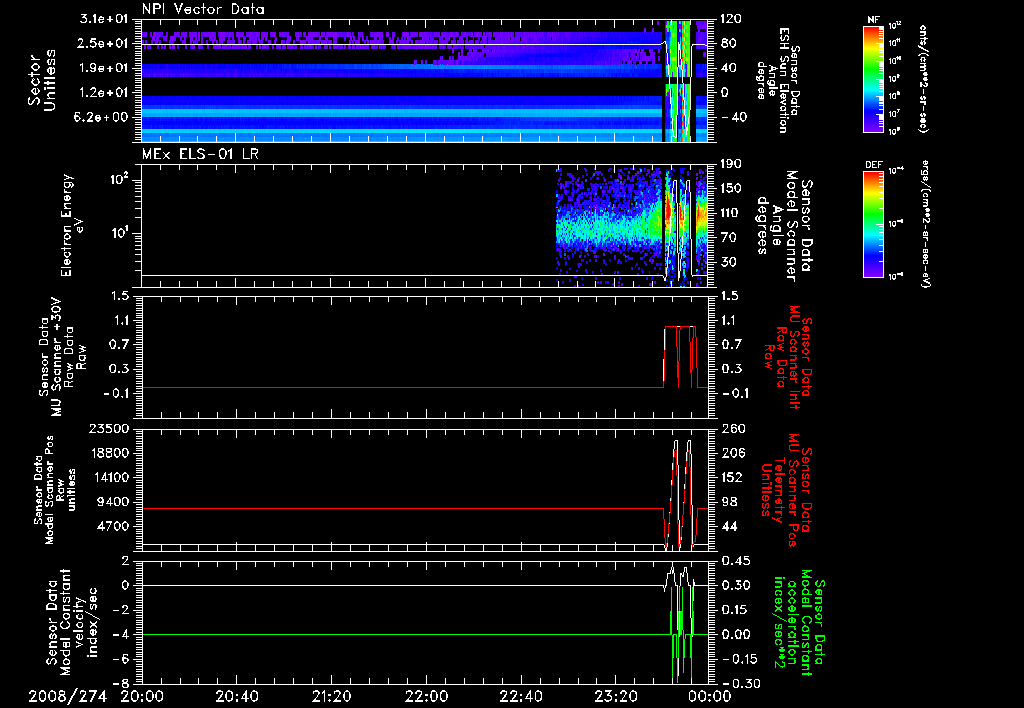This screenshot has width=1024, height=708.
Task: Click the 2.5e+01 sector tick value
Action: click(103, 43)
